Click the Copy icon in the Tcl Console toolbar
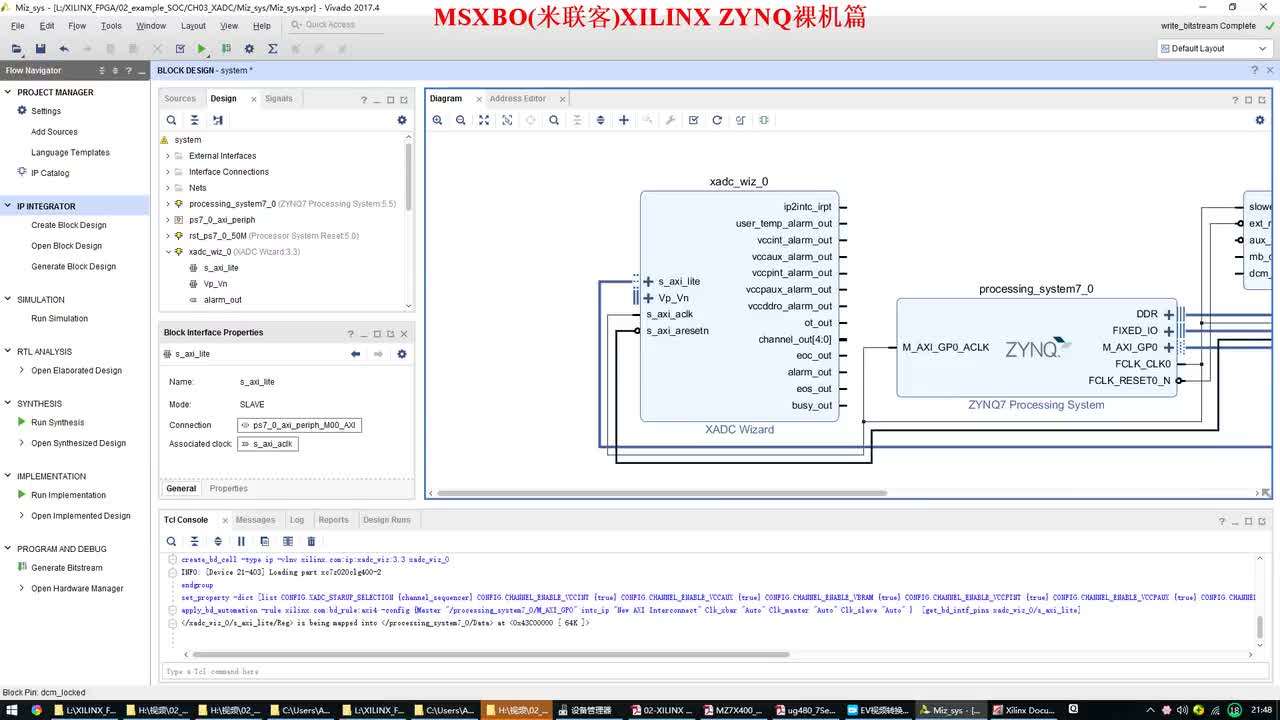Screen dimensions: 1280x720 click(264, 541)
